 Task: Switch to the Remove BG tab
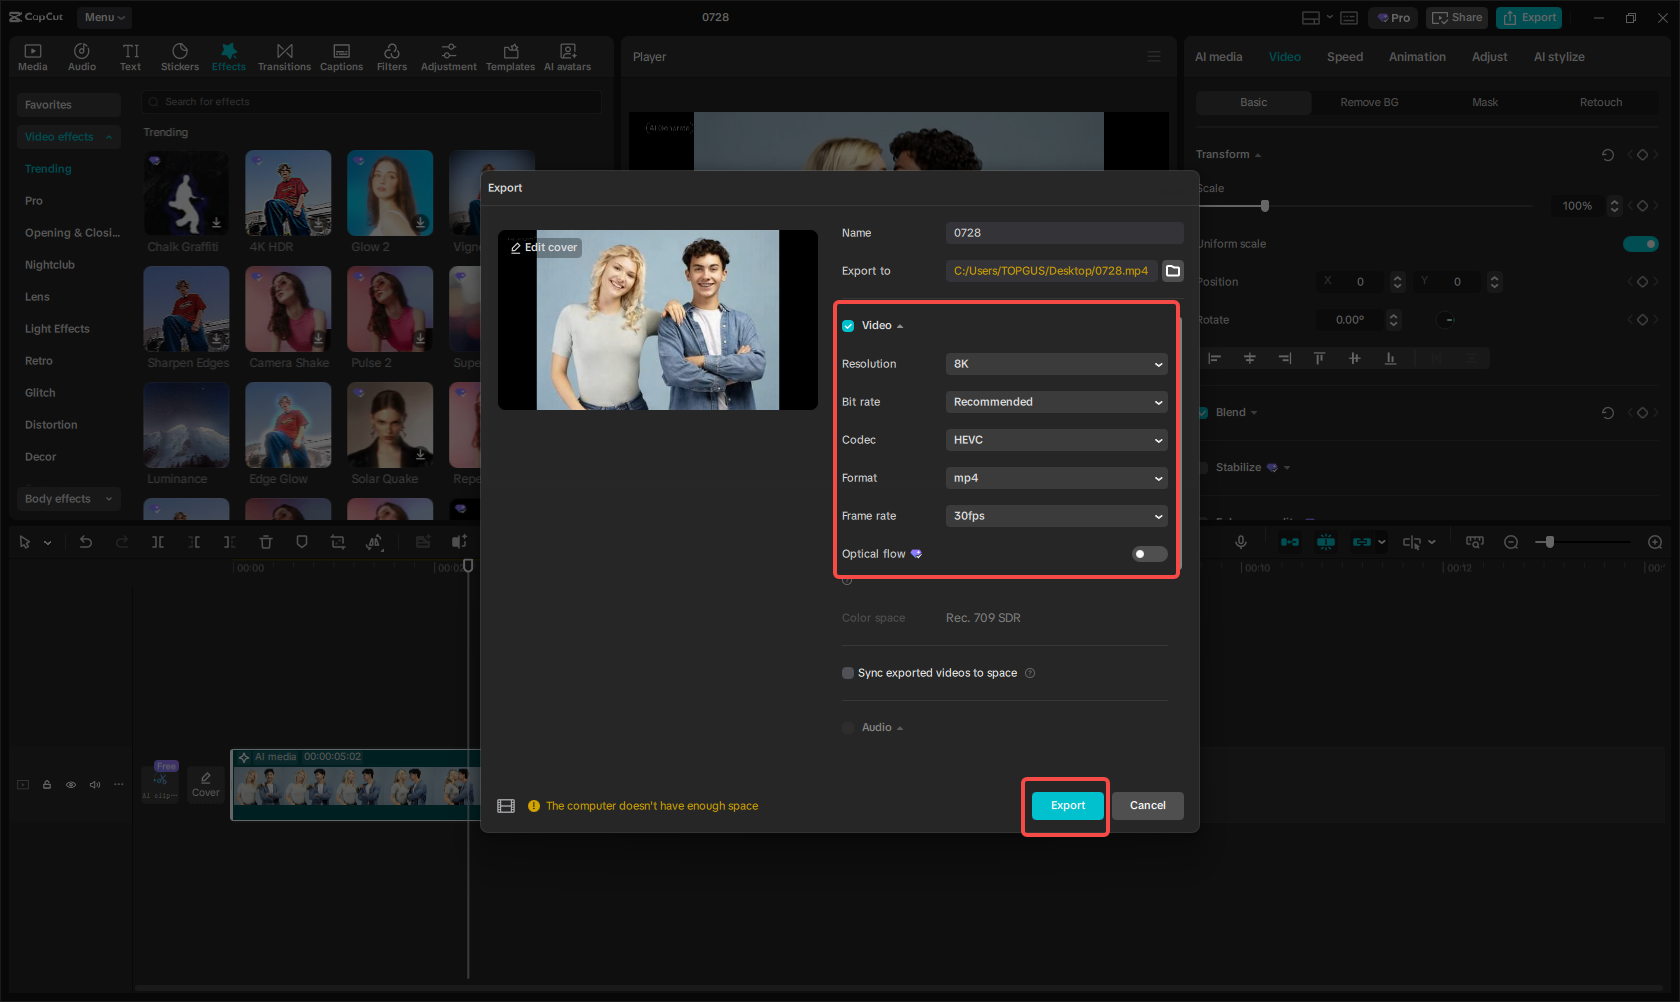tap(1368, 102)
